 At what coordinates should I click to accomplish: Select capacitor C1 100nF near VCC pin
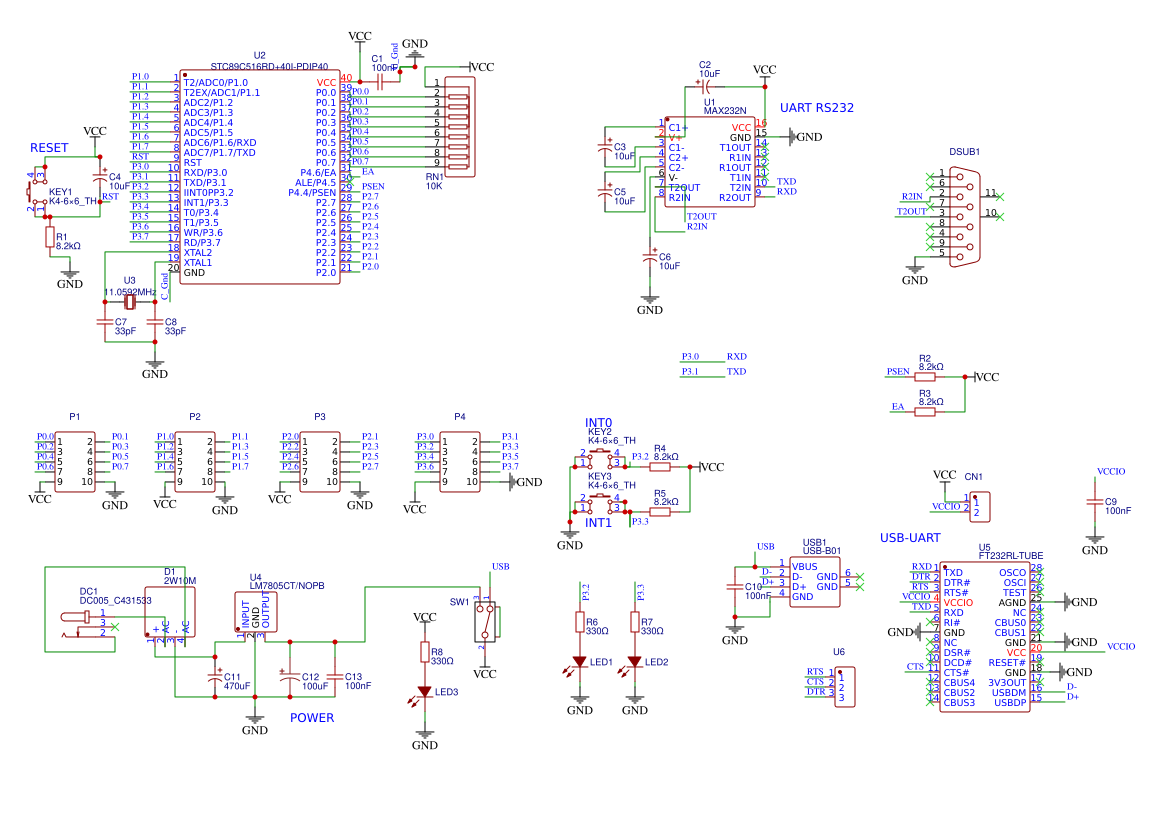click(380, 82)
